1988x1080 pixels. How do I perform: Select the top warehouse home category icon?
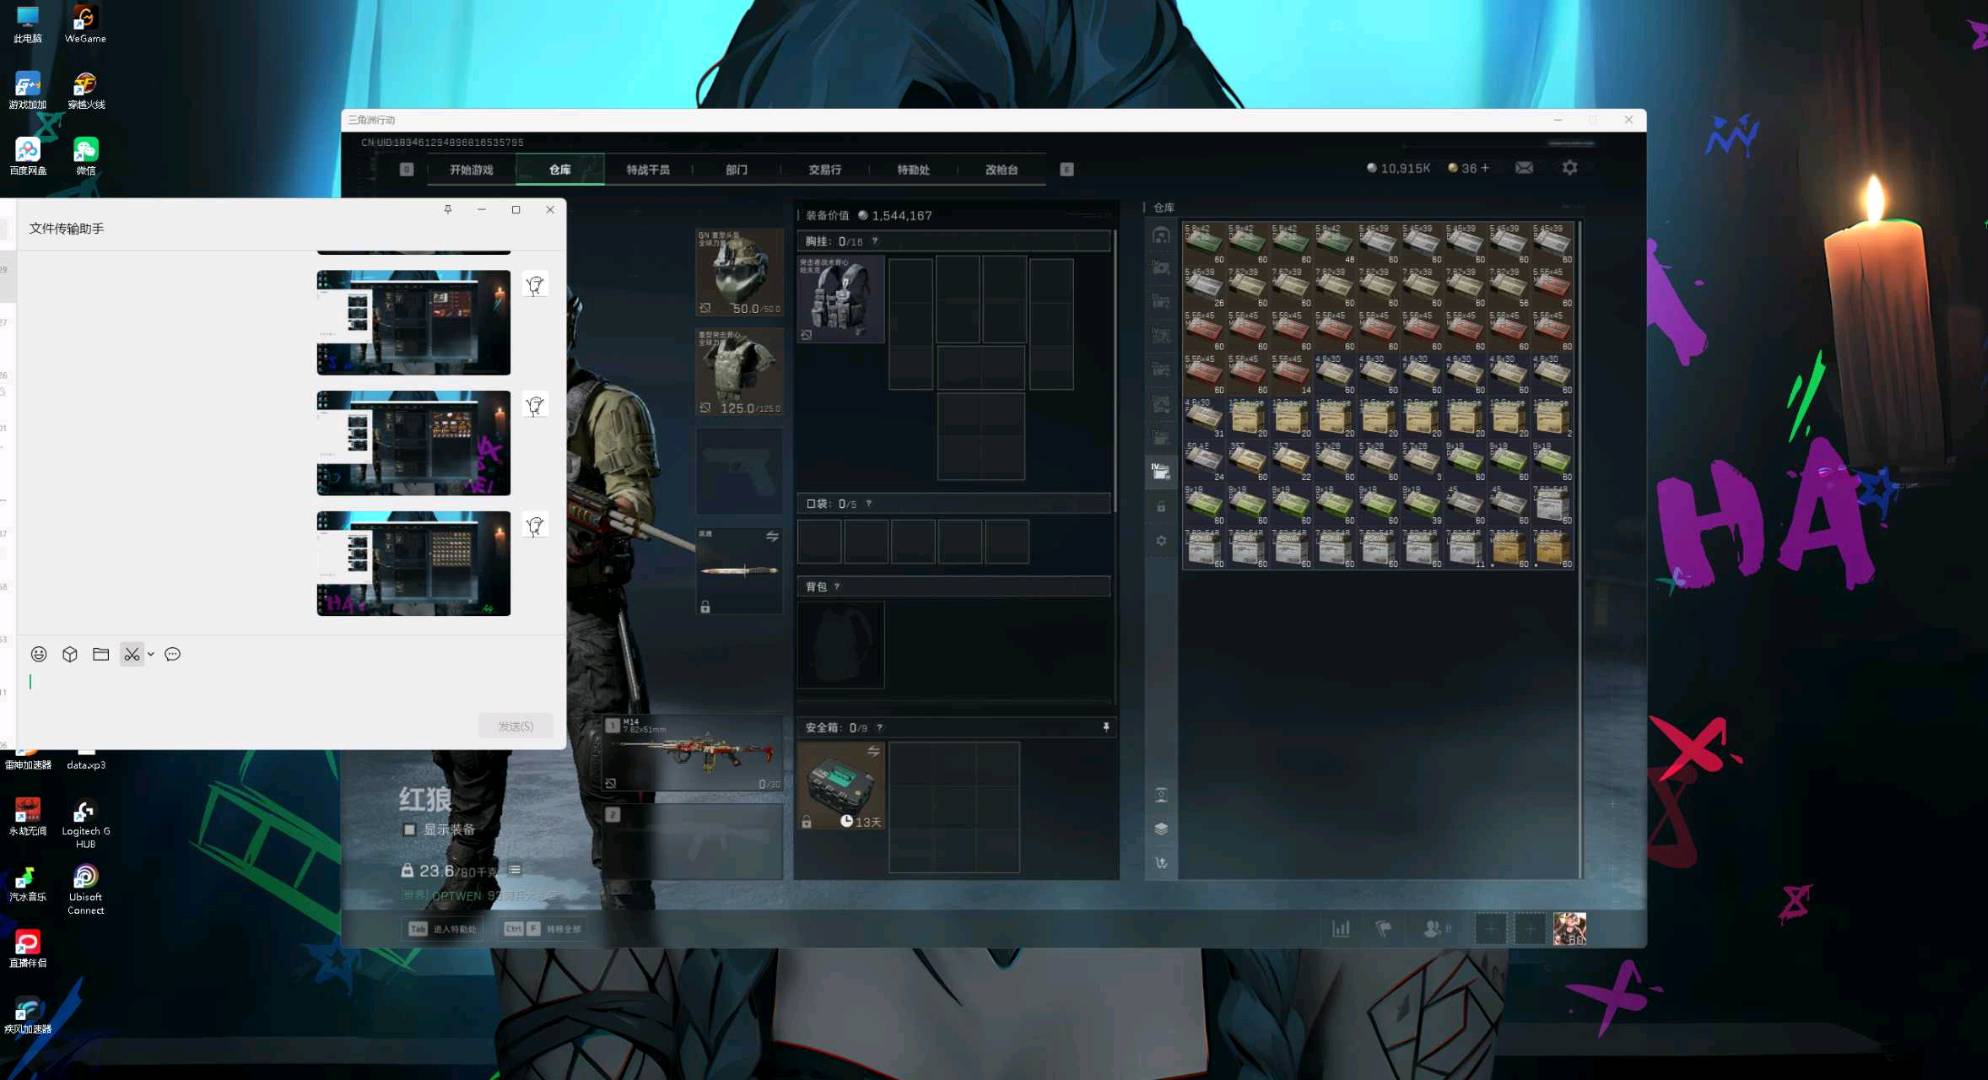(x=1161, y=235)
